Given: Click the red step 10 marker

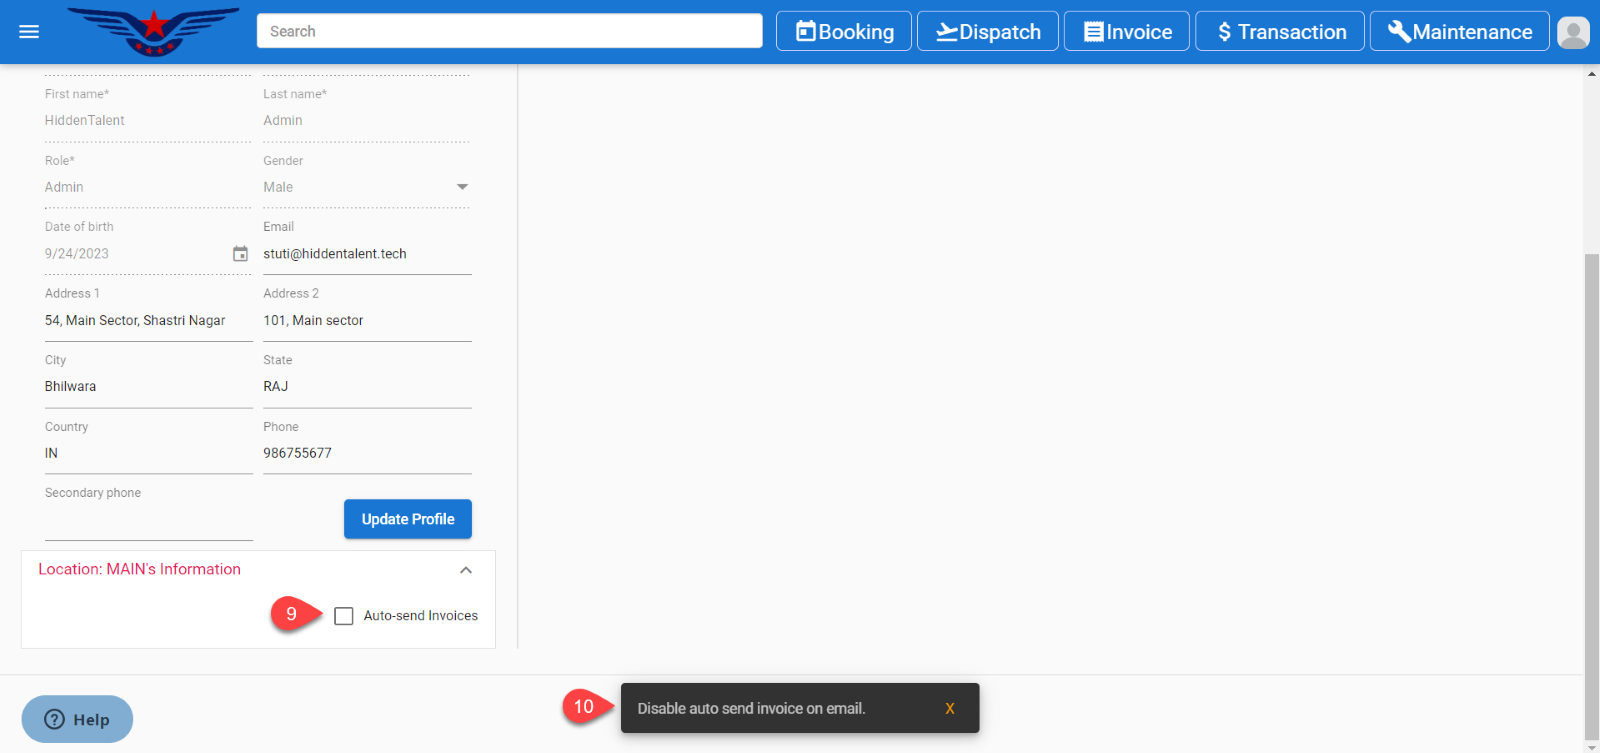Looking at the screenshot, I should pyautogui.click(x=583, y=707).
